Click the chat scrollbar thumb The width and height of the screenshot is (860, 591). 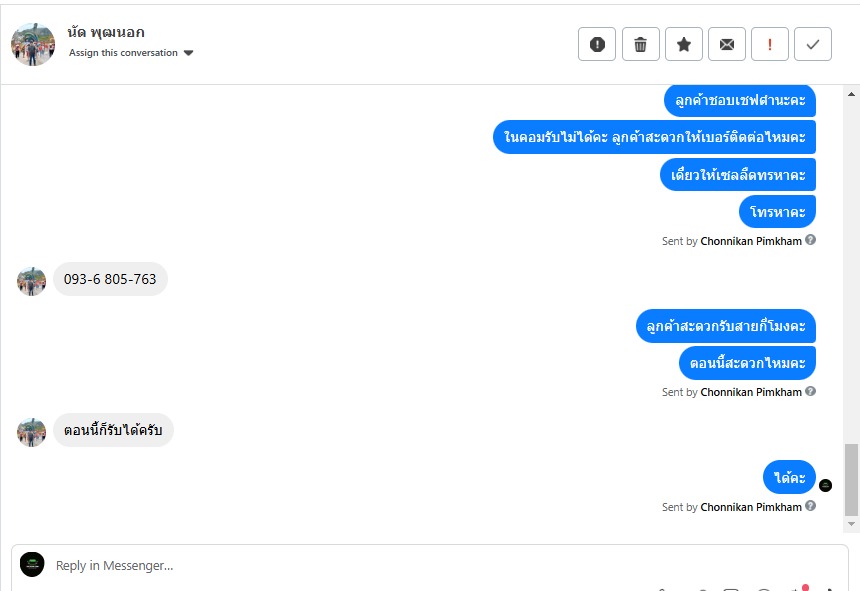851,478
